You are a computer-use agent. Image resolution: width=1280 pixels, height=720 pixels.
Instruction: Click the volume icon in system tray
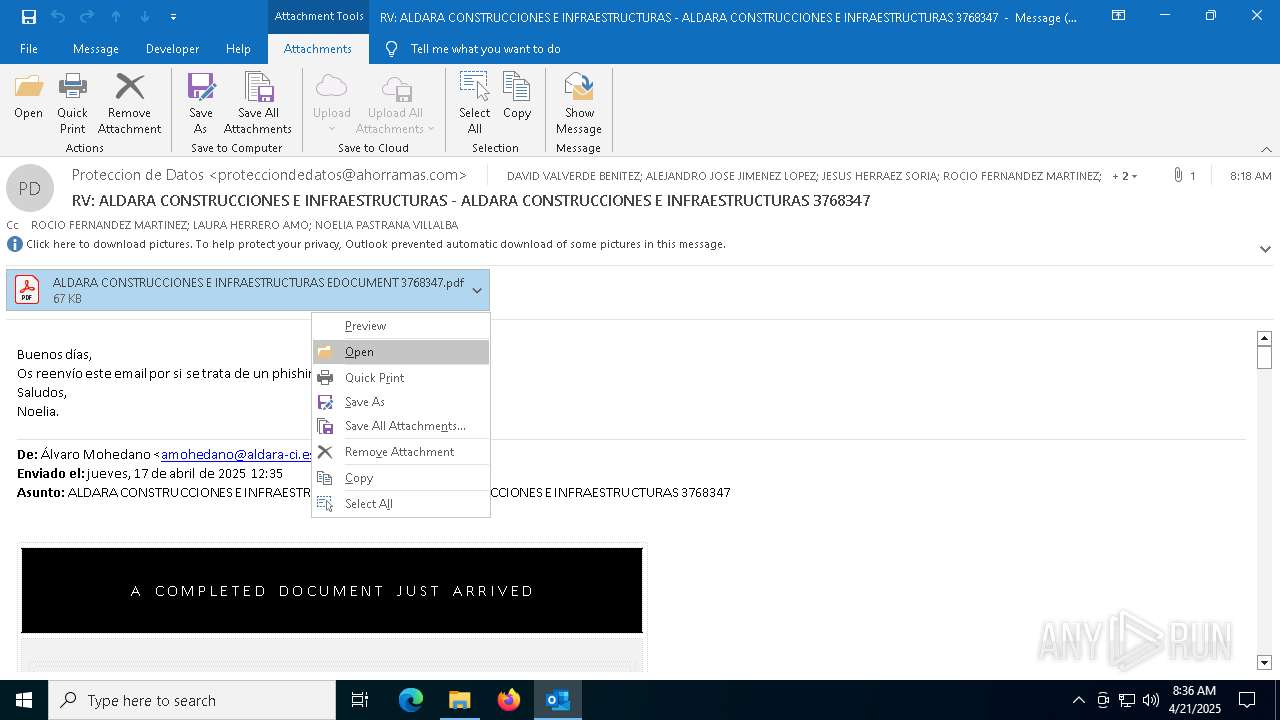coord(1151,700)
